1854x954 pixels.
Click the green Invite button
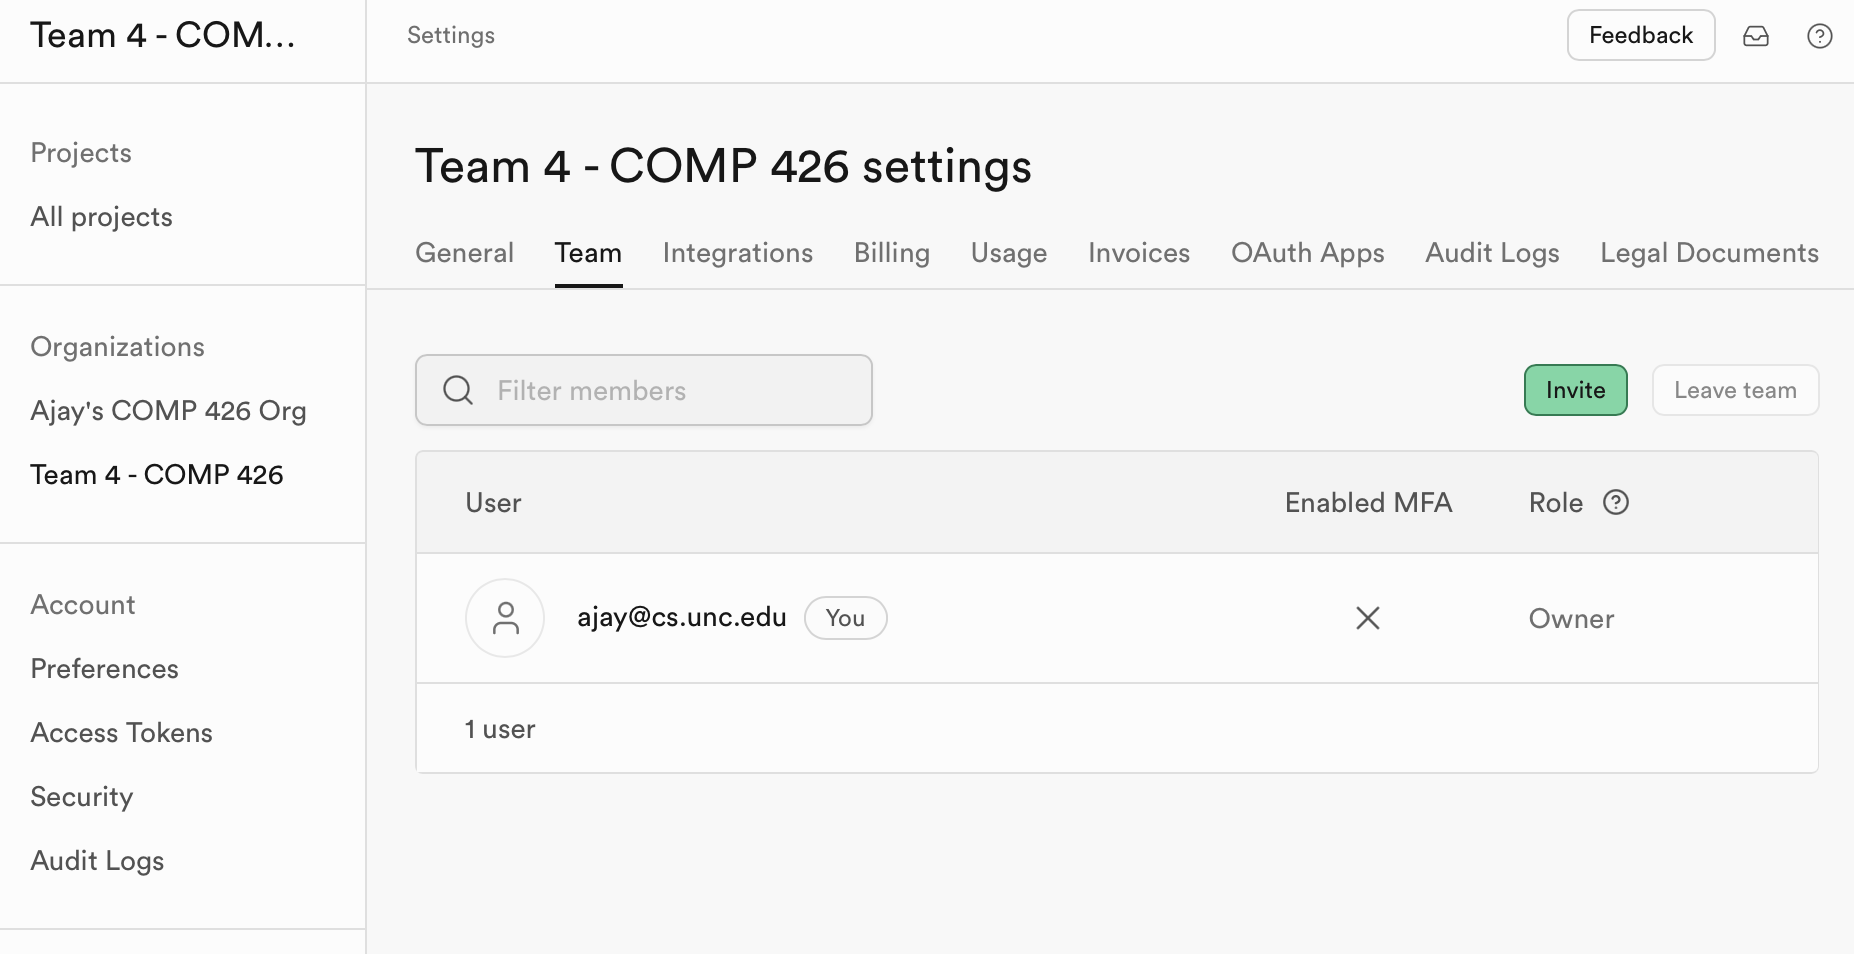click(x=1576, y=390)
